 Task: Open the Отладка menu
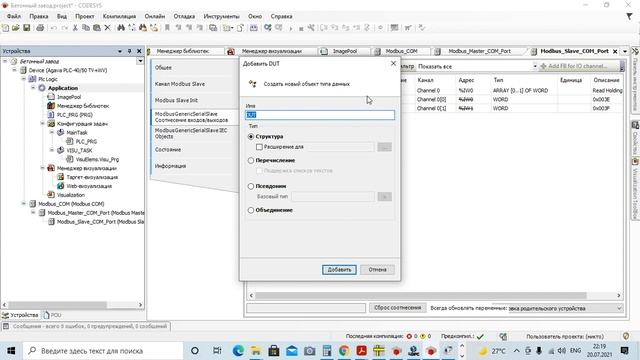coord(184,16)
